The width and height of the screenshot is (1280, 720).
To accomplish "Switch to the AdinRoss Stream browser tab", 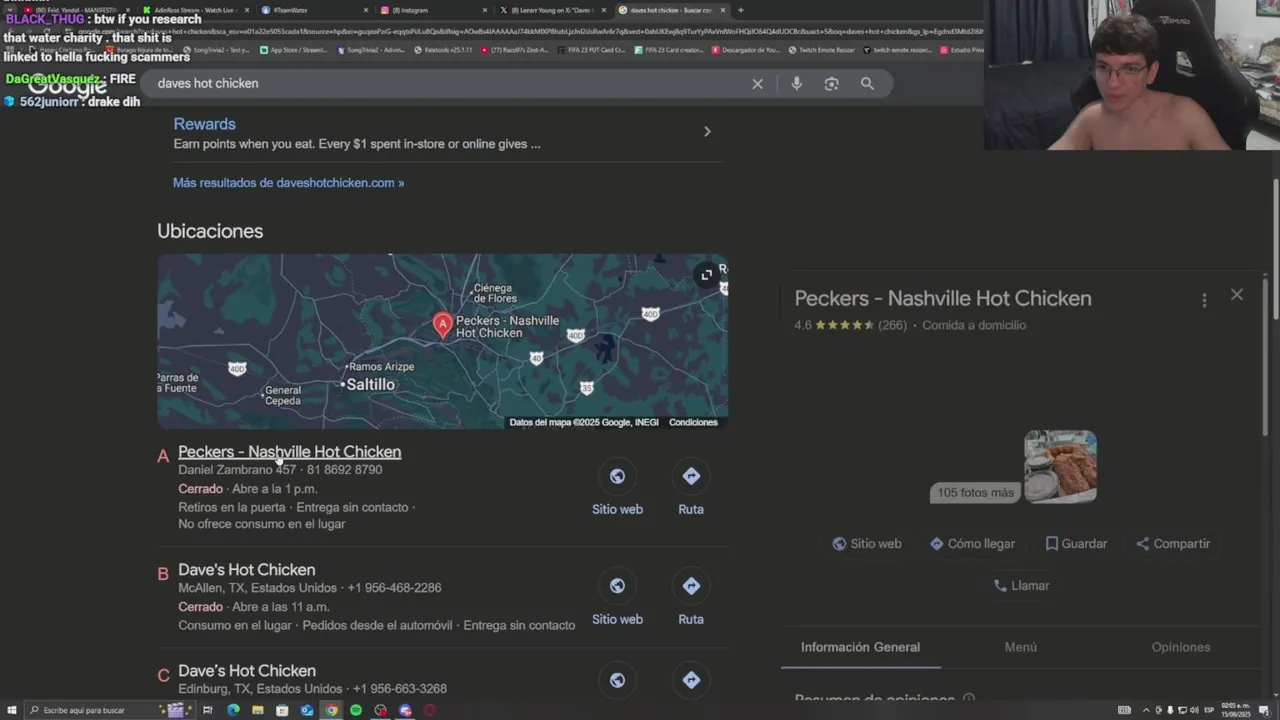I will click(195, 10).
